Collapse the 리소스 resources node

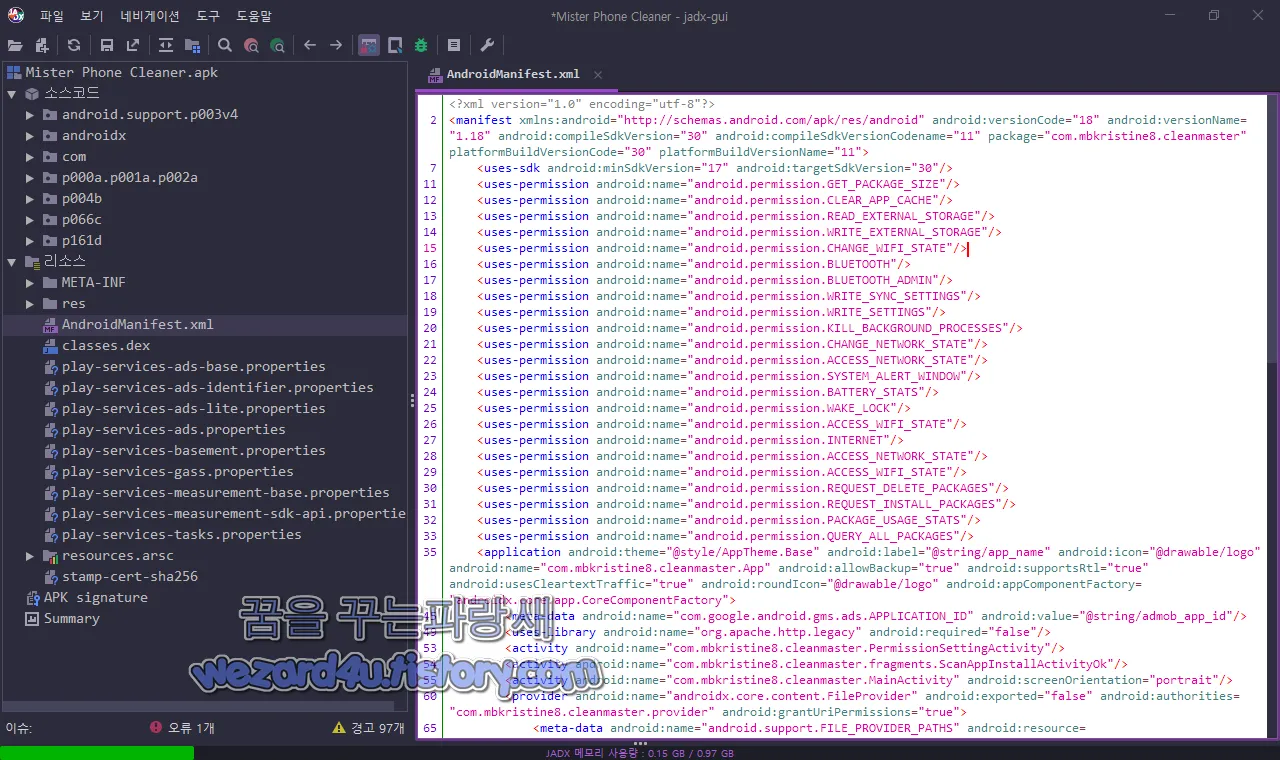pos(12,262)
